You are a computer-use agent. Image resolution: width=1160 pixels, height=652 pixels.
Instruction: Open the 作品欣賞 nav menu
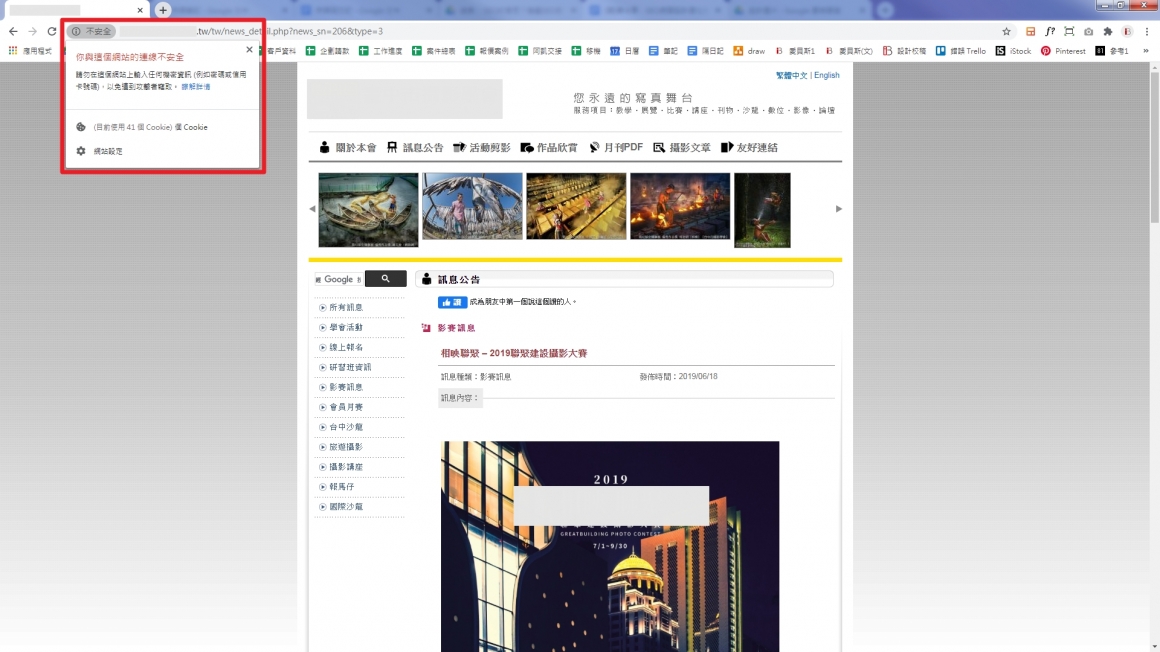tap(549, 147)
